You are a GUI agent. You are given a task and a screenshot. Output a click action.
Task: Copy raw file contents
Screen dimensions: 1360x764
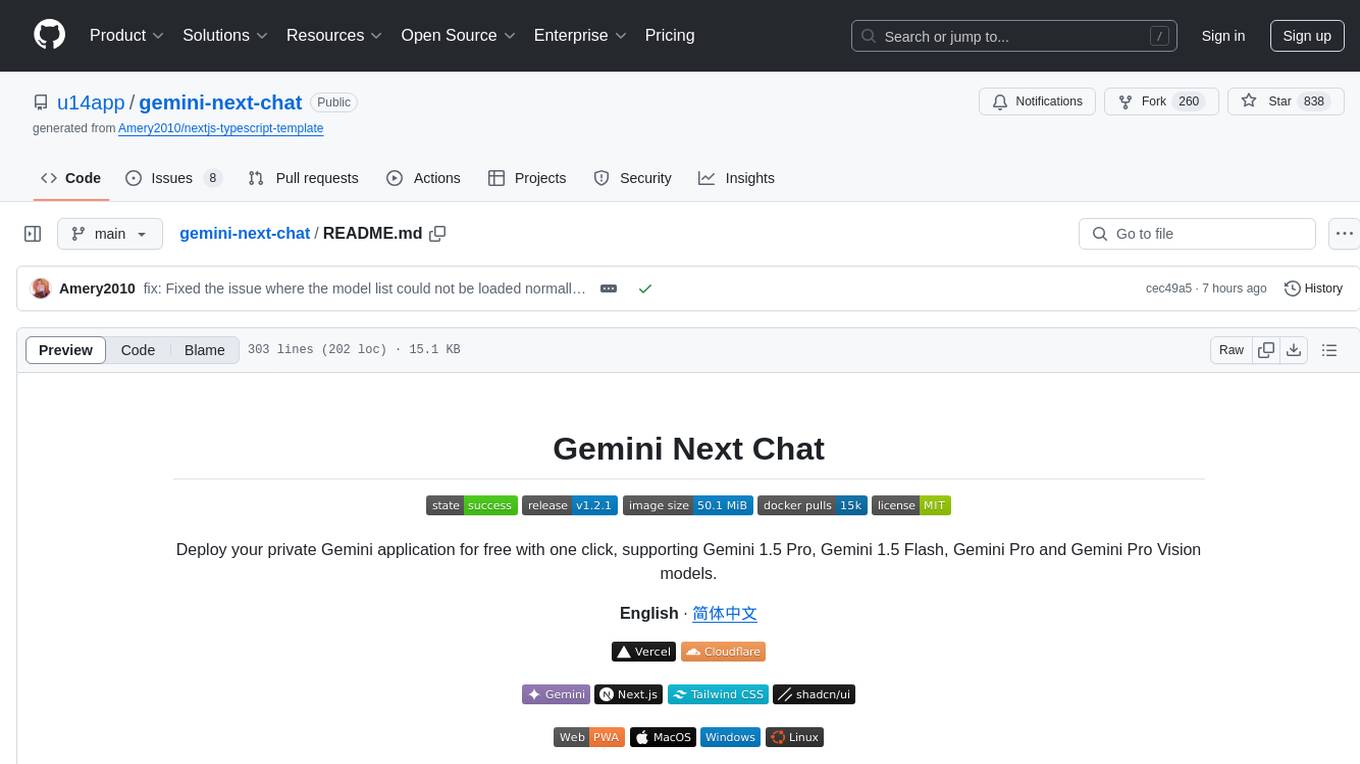[1266, 350]
